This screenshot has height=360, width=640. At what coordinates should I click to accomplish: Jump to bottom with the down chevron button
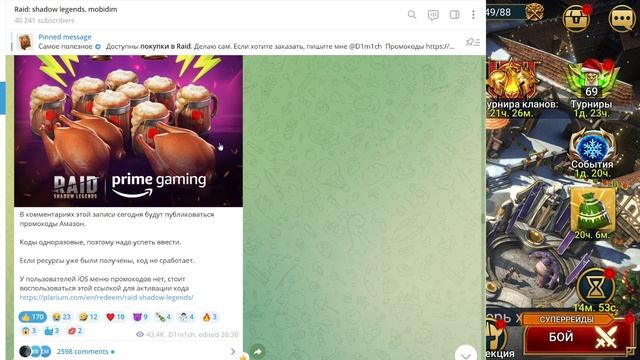466,354
